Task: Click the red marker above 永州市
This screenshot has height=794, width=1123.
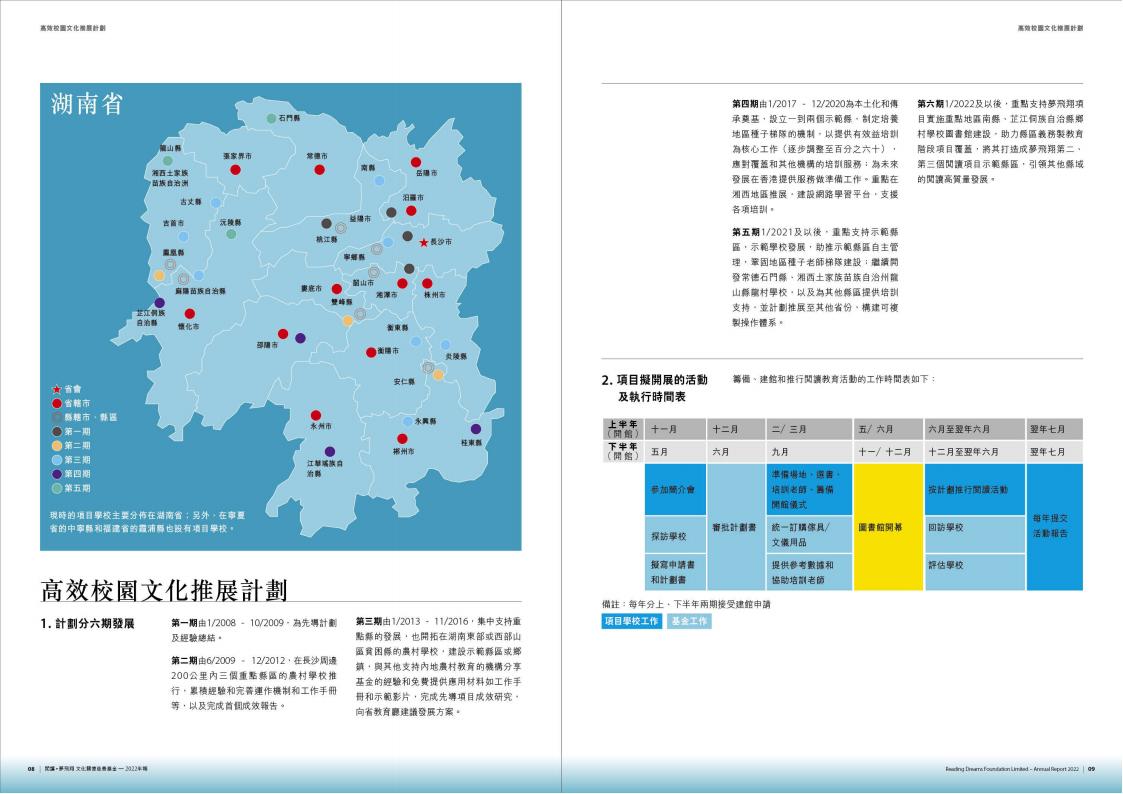Action: coord(316,415)
